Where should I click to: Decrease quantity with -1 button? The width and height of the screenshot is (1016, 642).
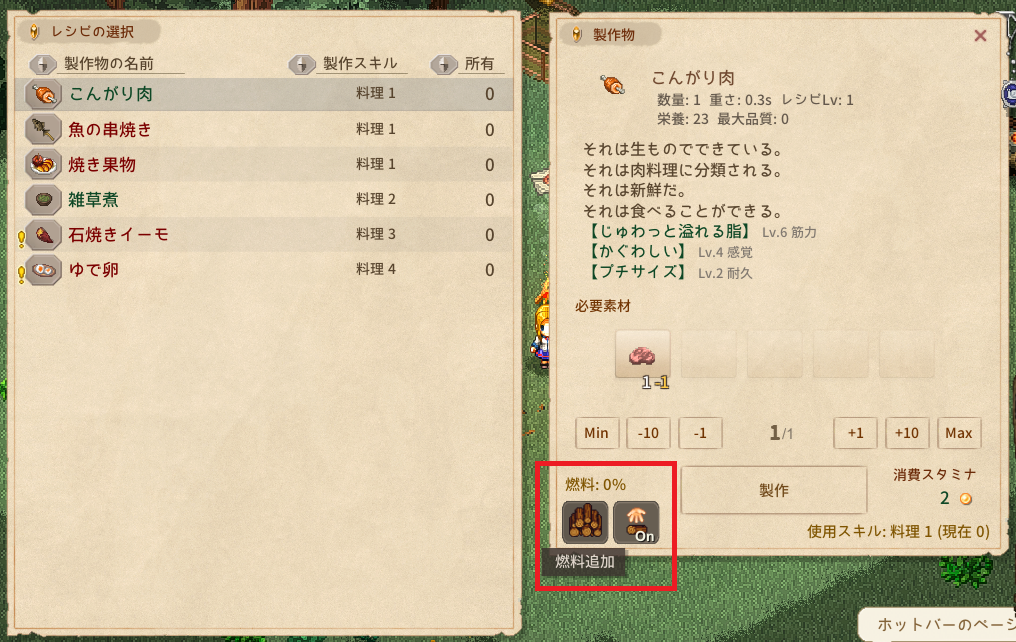[x=700, y=433]
